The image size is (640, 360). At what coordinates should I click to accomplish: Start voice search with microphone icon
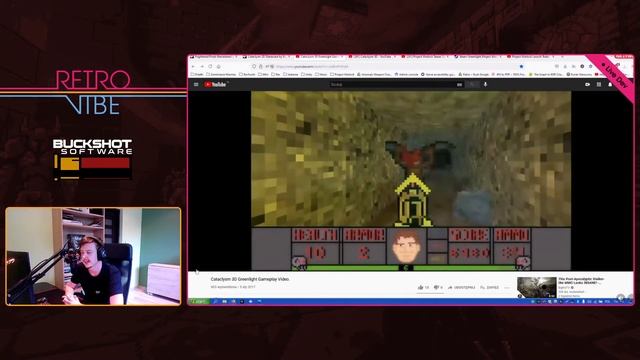[485, 84]
